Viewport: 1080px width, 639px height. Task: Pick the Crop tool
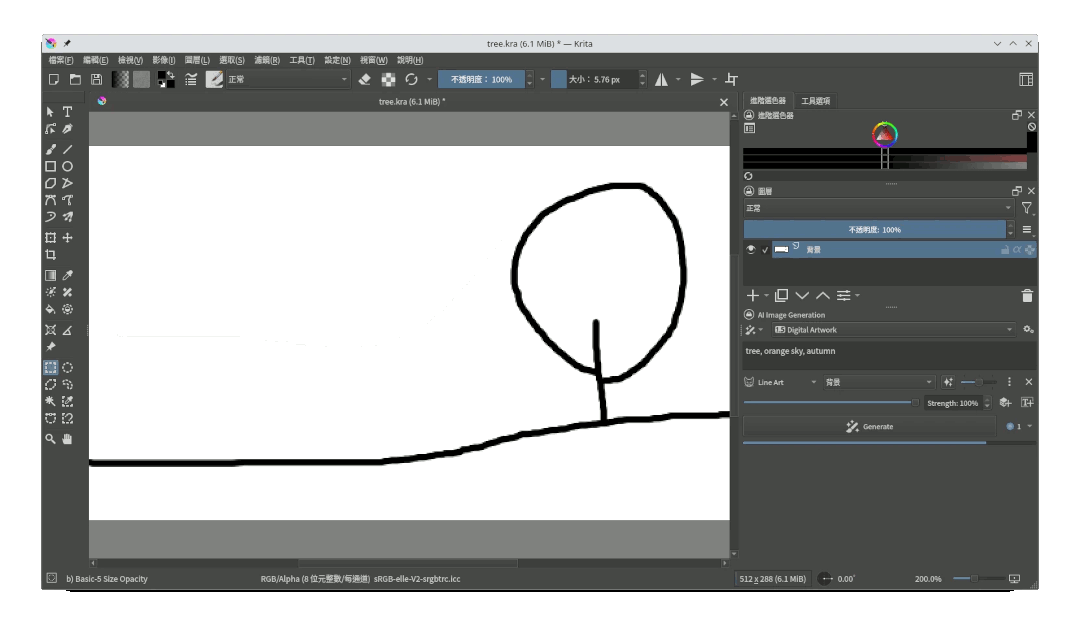(51, 255)
